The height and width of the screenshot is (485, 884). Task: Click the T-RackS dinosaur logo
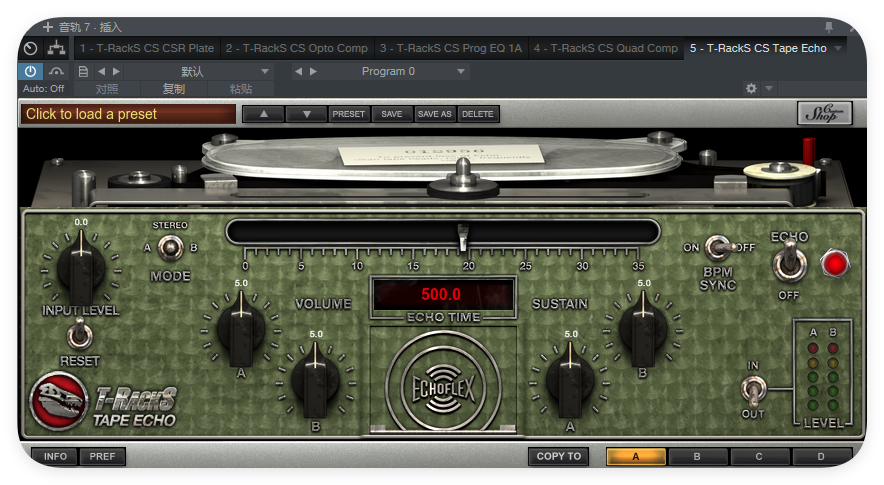point(59,400)
